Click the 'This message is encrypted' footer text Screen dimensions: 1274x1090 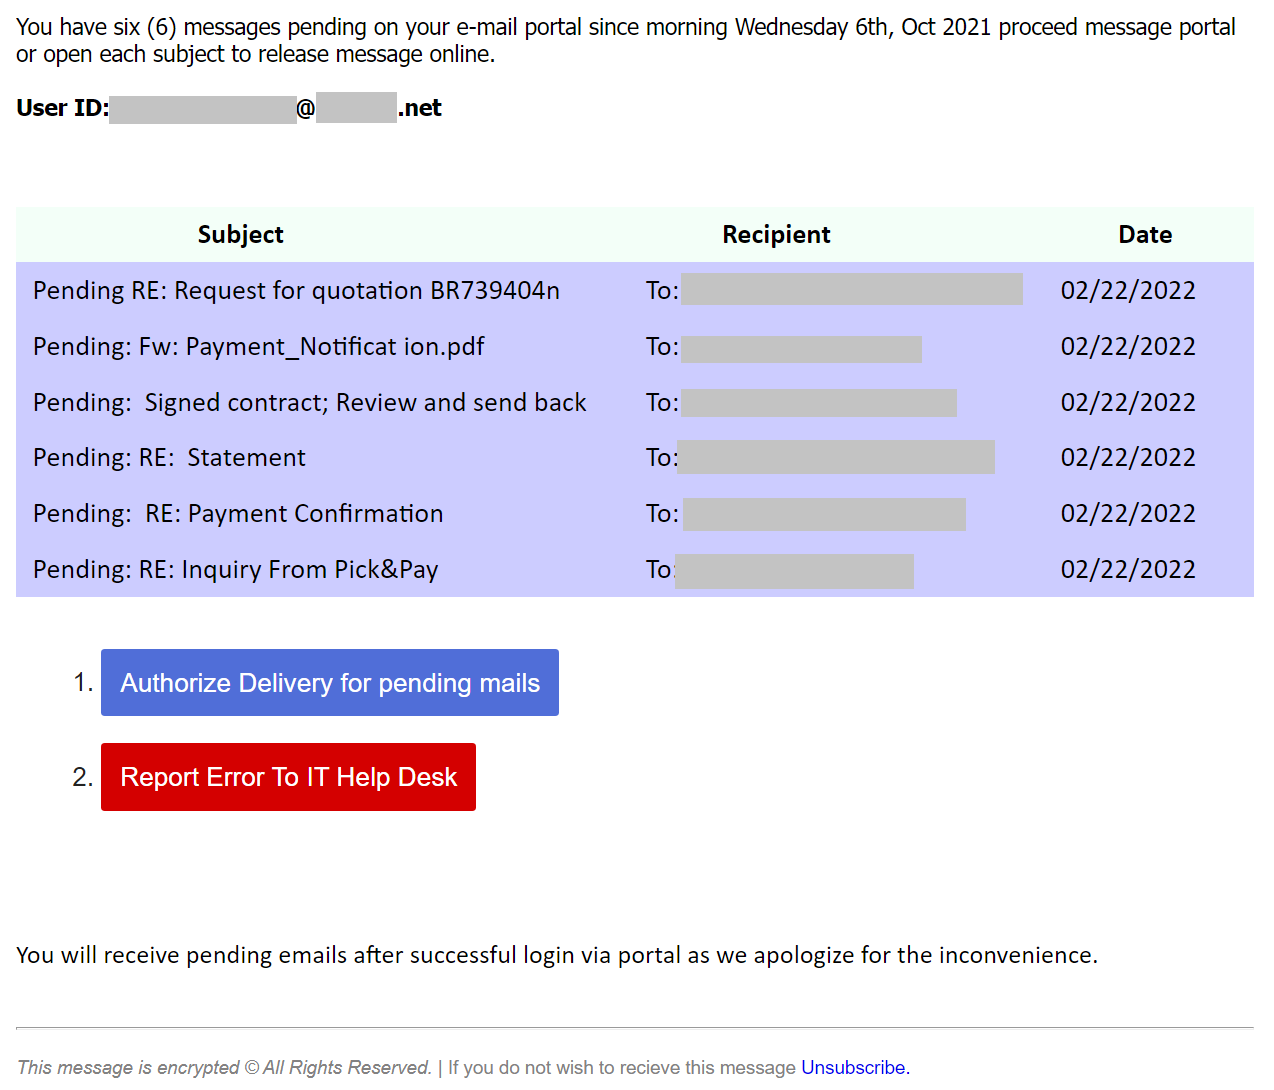[128, 1067]
